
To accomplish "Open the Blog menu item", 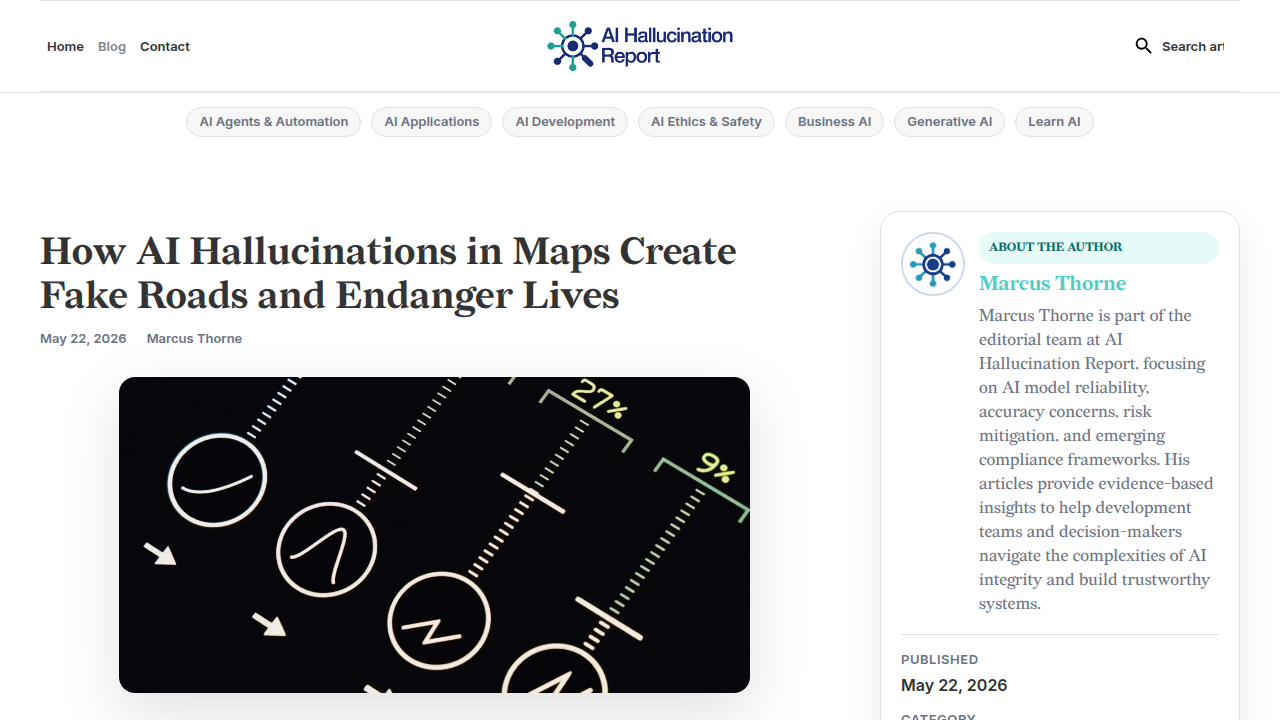I will coord(112,47).
